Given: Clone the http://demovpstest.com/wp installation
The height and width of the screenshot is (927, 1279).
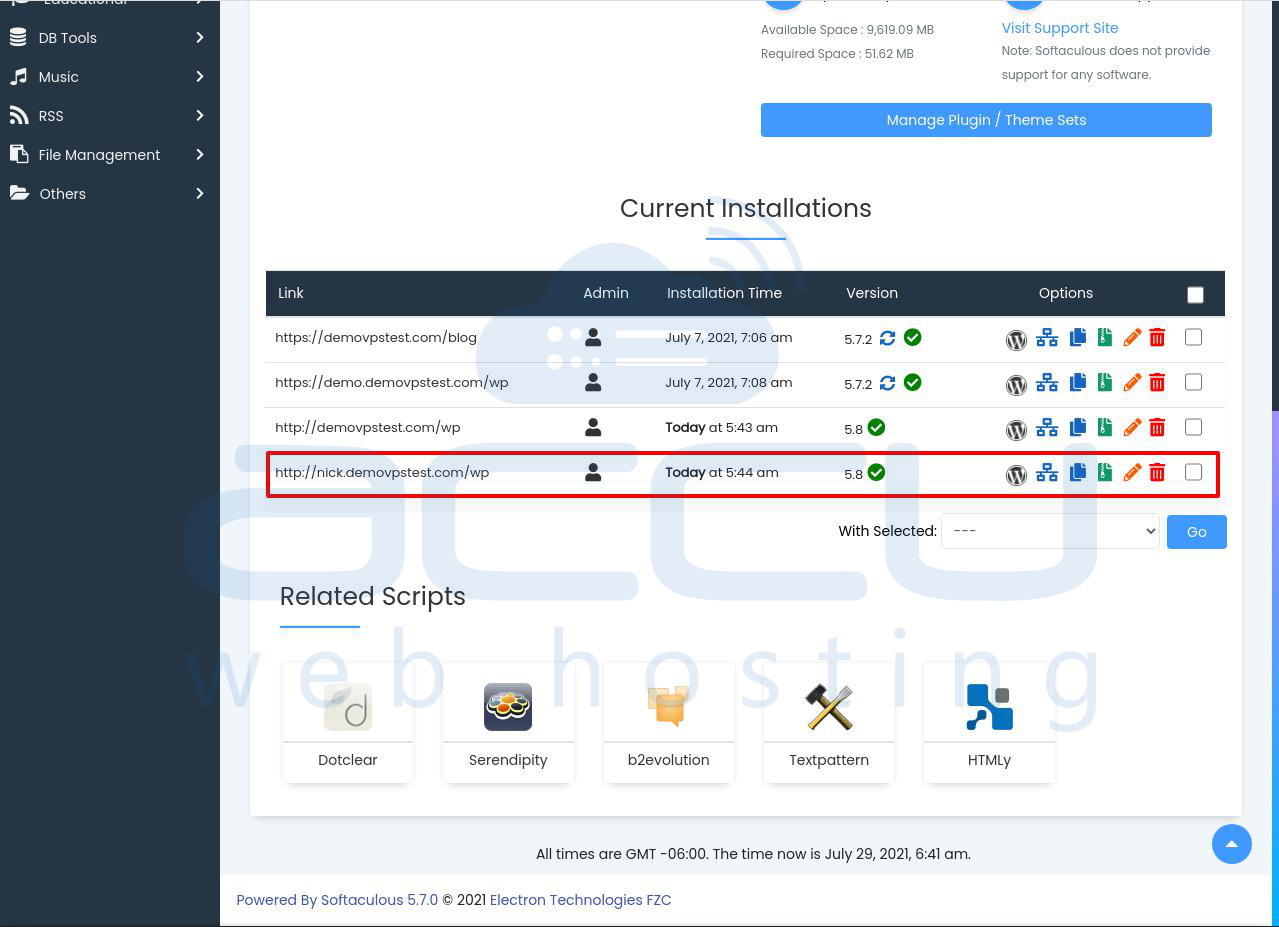Looking at the screenshot, I should click(x=1077, y=428).
